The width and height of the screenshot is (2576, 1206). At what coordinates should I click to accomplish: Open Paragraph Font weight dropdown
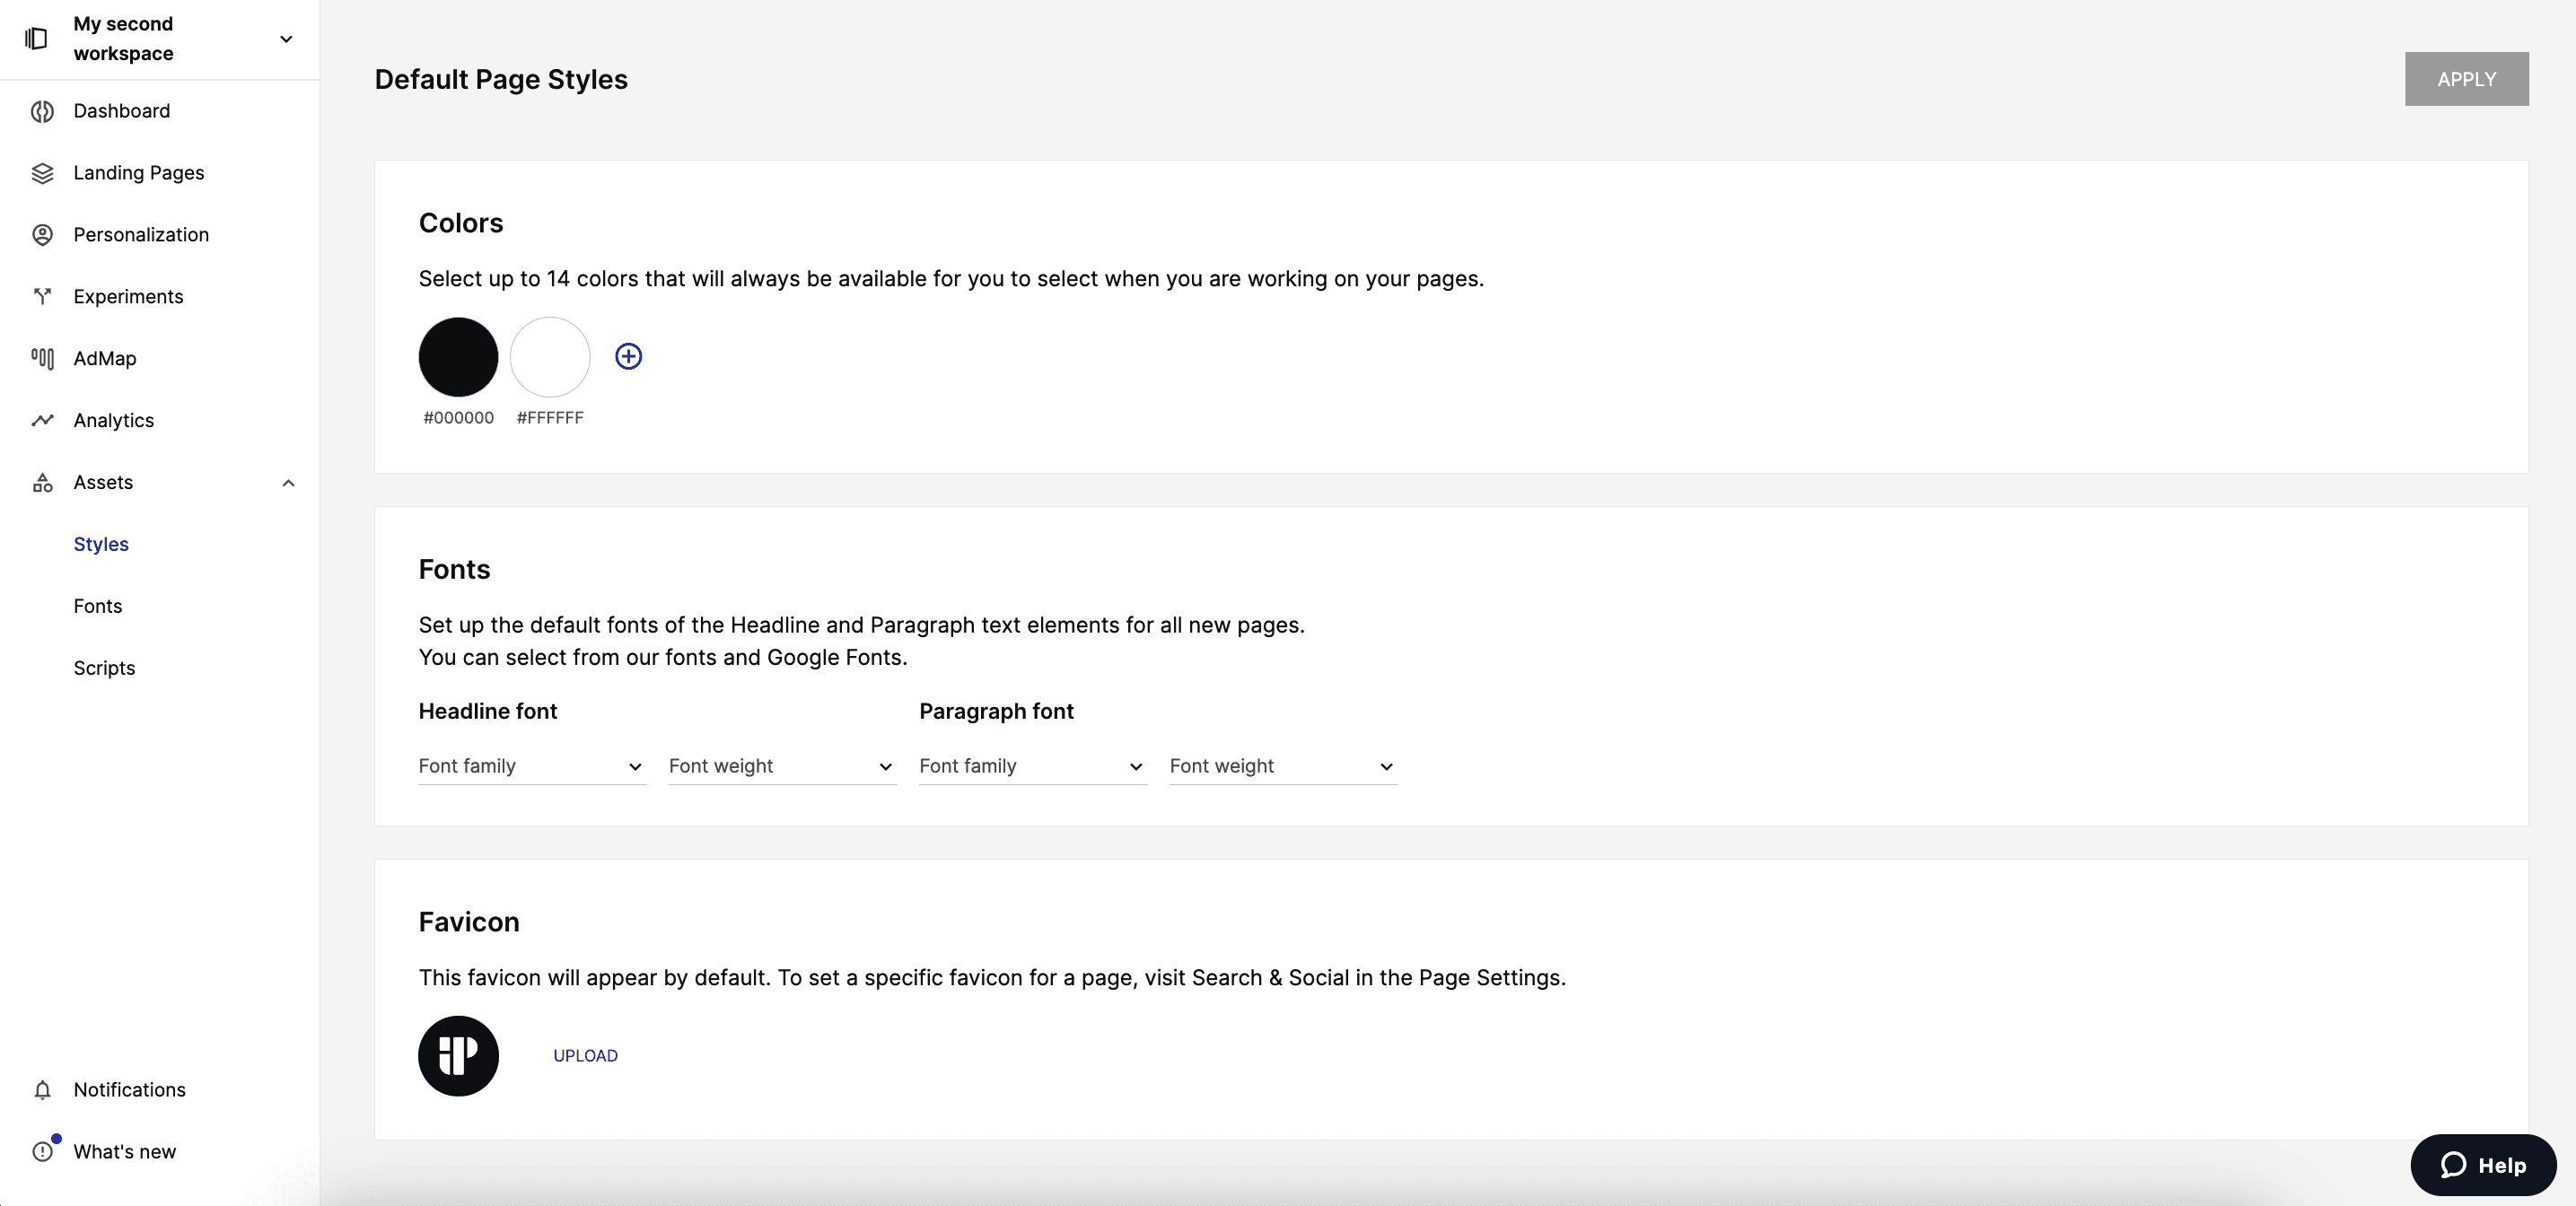coord(1283,767)
